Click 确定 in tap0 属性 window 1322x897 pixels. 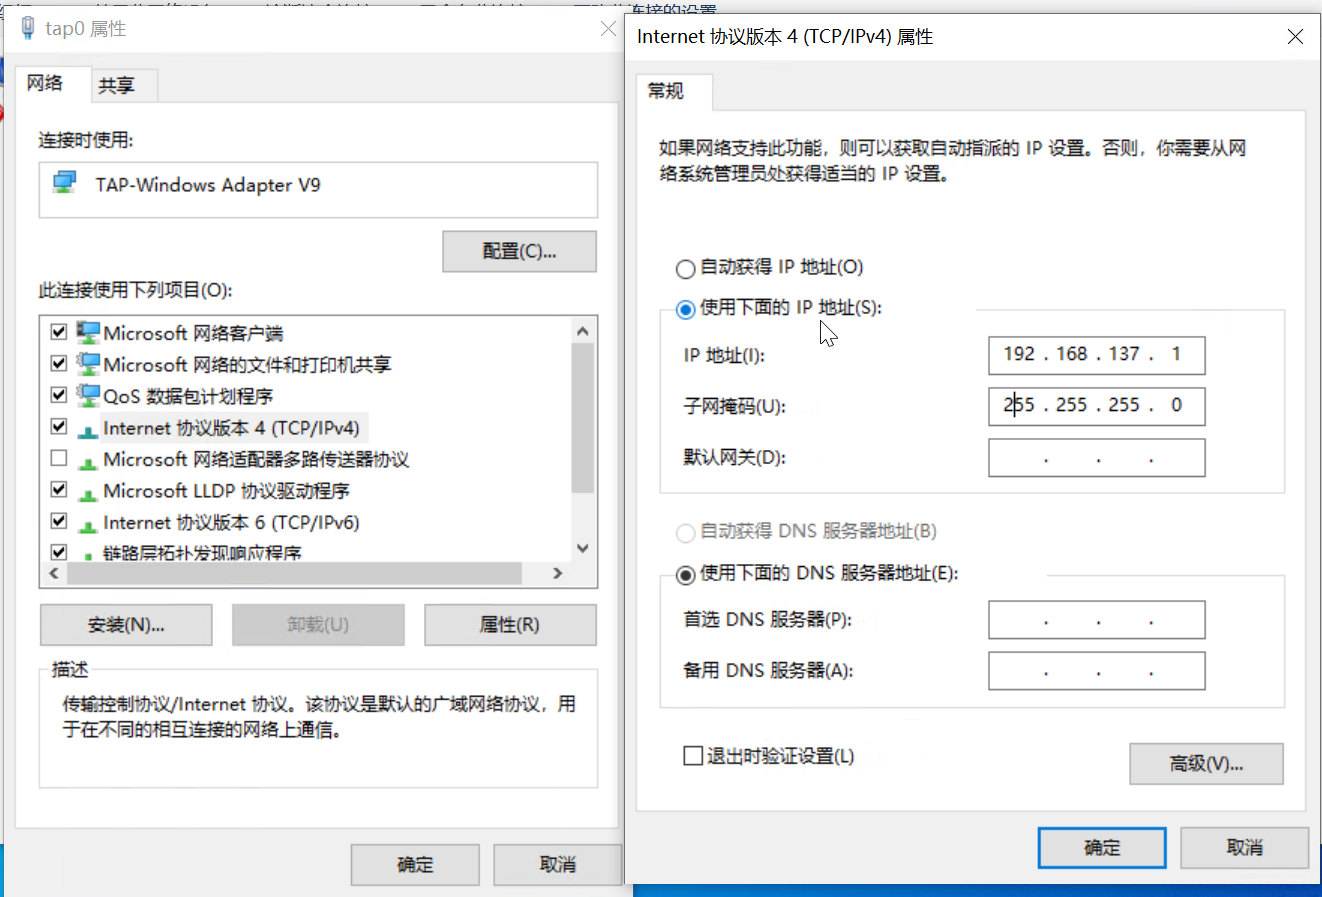pyautogui.click(x=415, y=865)
